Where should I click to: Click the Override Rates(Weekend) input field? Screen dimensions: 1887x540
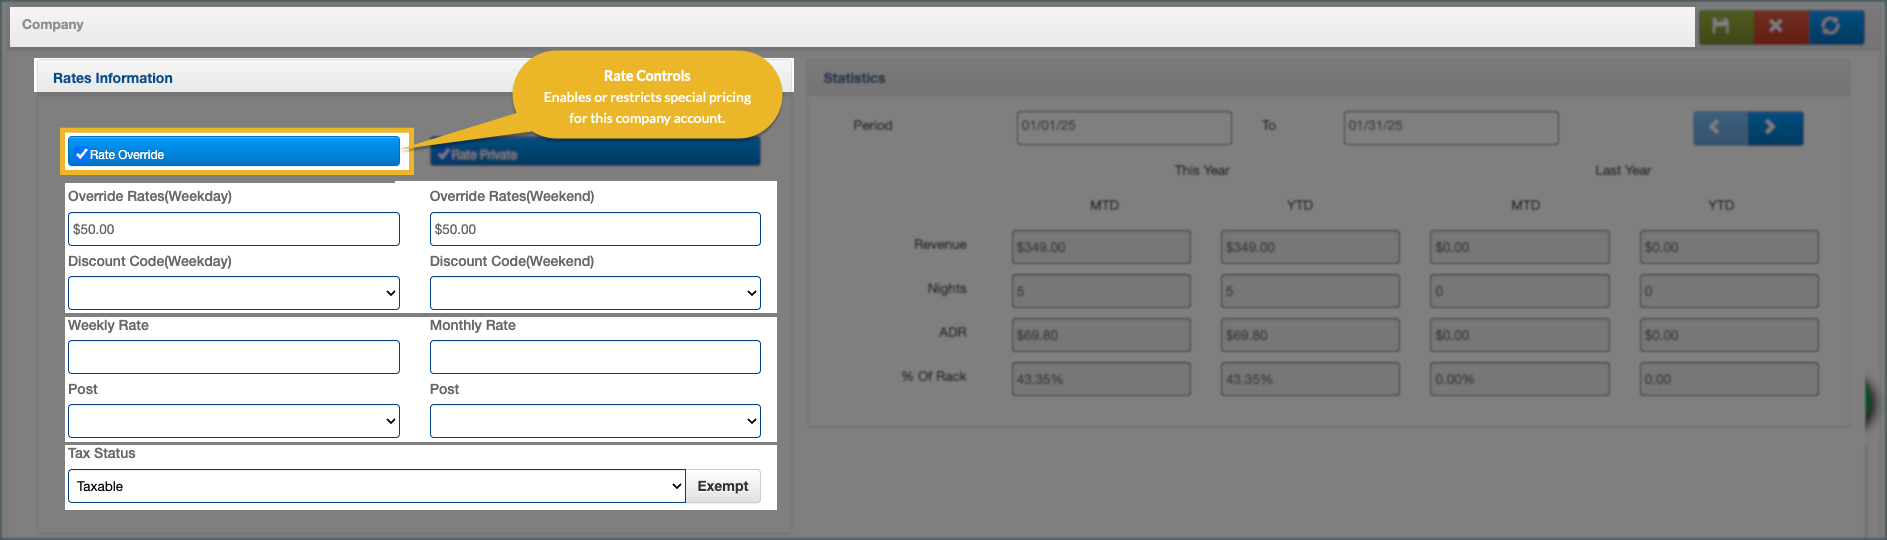[x=594, y=229]
